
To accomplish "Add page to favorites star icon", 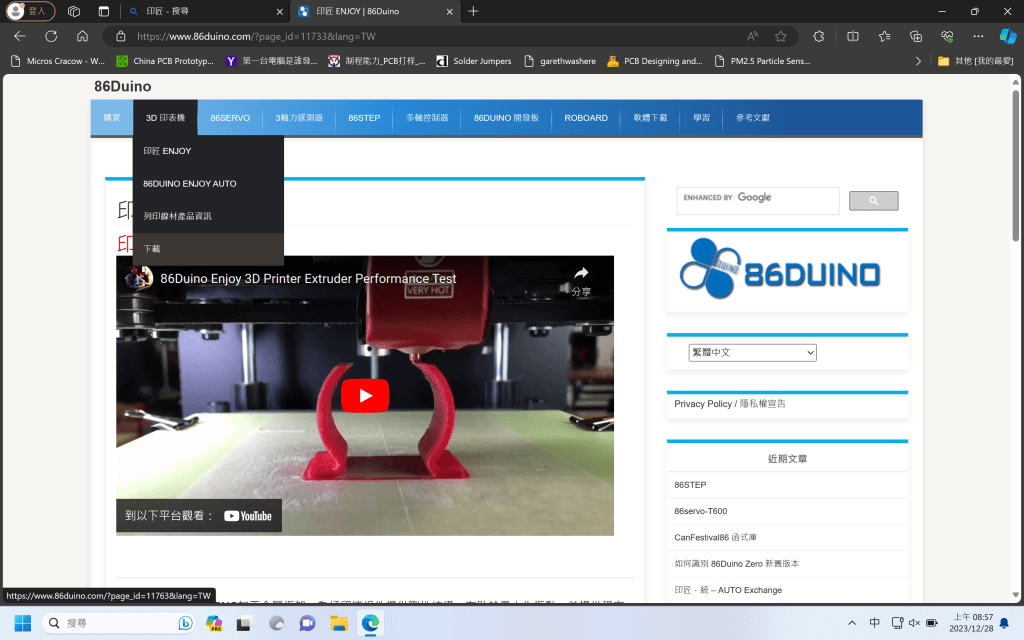I will click(781, 36).
